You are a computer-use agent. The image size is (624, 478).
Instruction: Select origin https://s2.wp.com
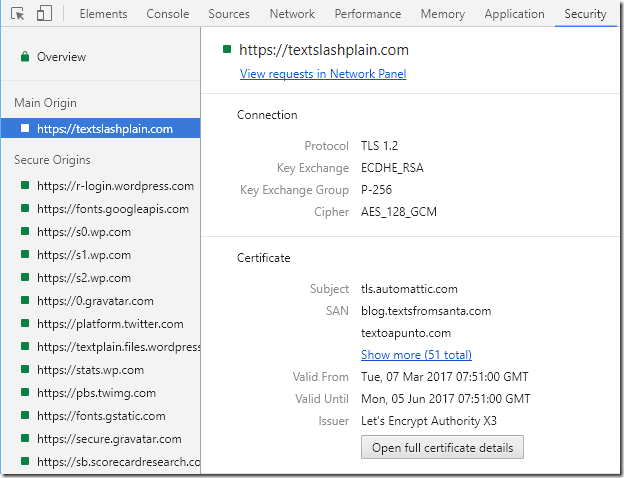pyautogui.click(x=101, y=278)
